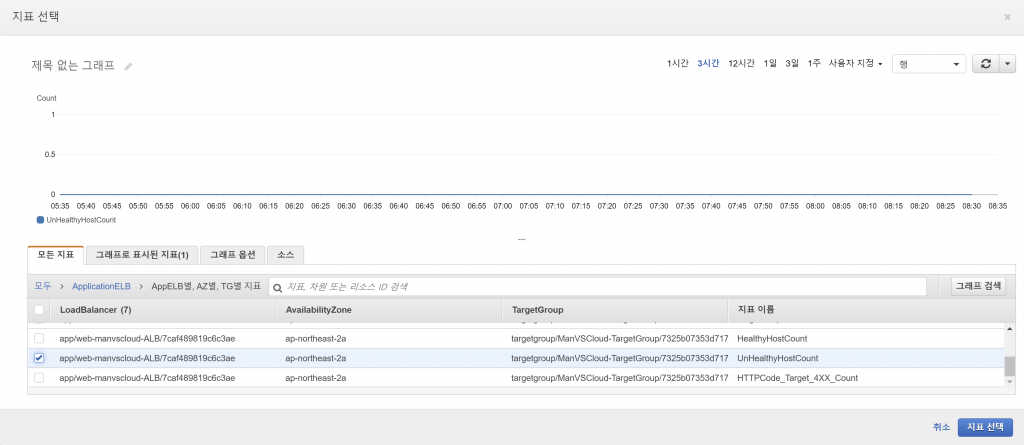Check the HTTPCode_Target_4XX_Count row
This screenshot has height=445, width=1024.
coord(39,377)
